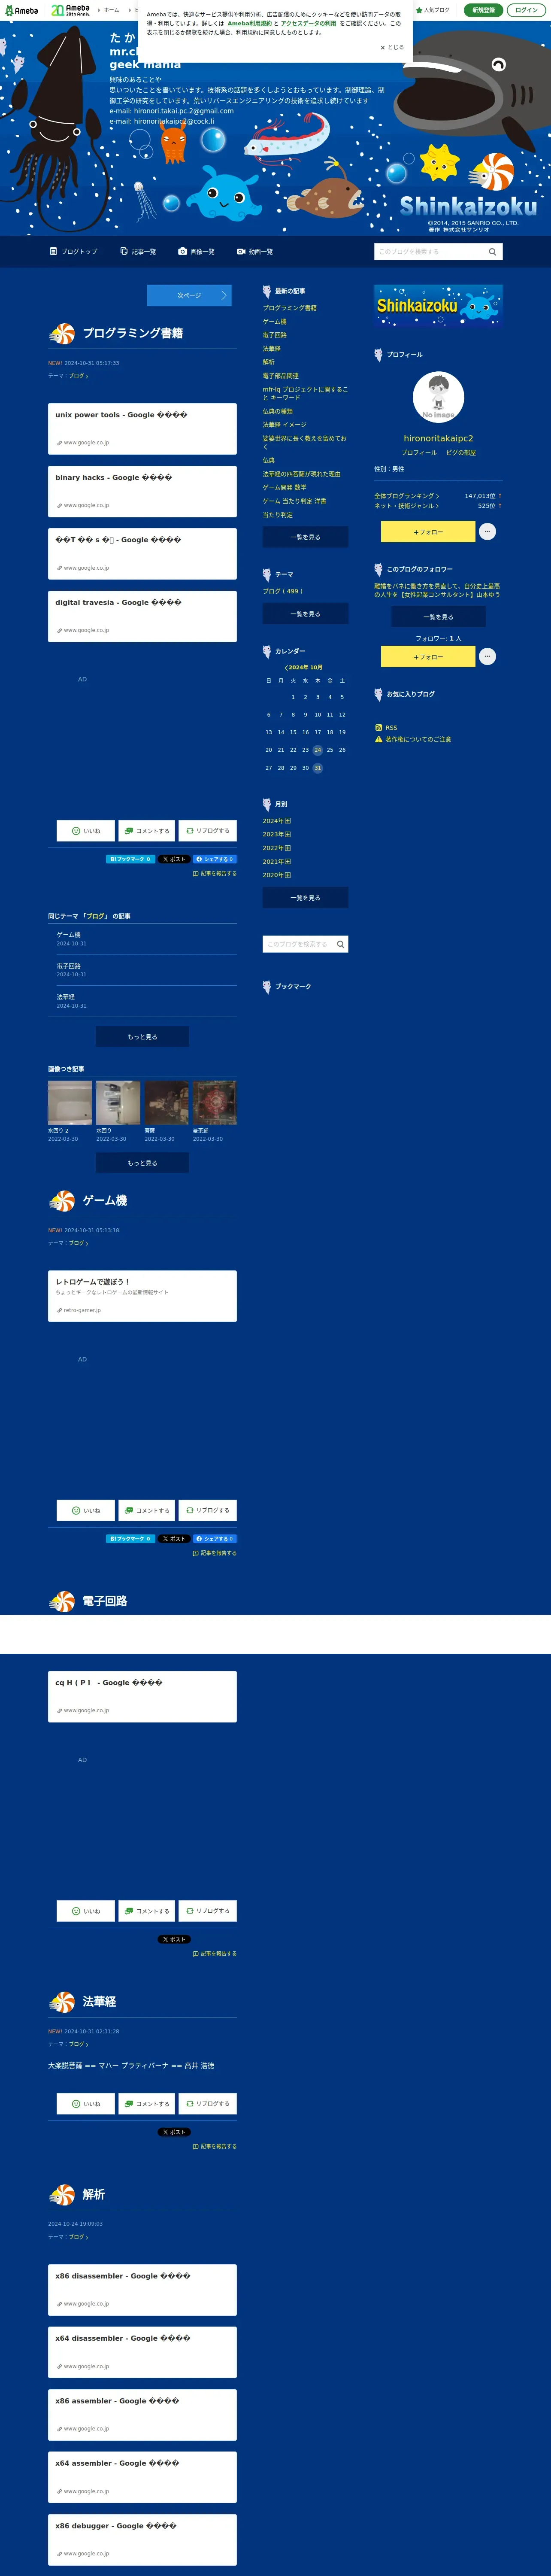Image resolution: width=551 pixels, height=2576 pixels.
Task: Click B!ブックマーク under プログラミング書籍 article
Action: (x=130, y=859)
